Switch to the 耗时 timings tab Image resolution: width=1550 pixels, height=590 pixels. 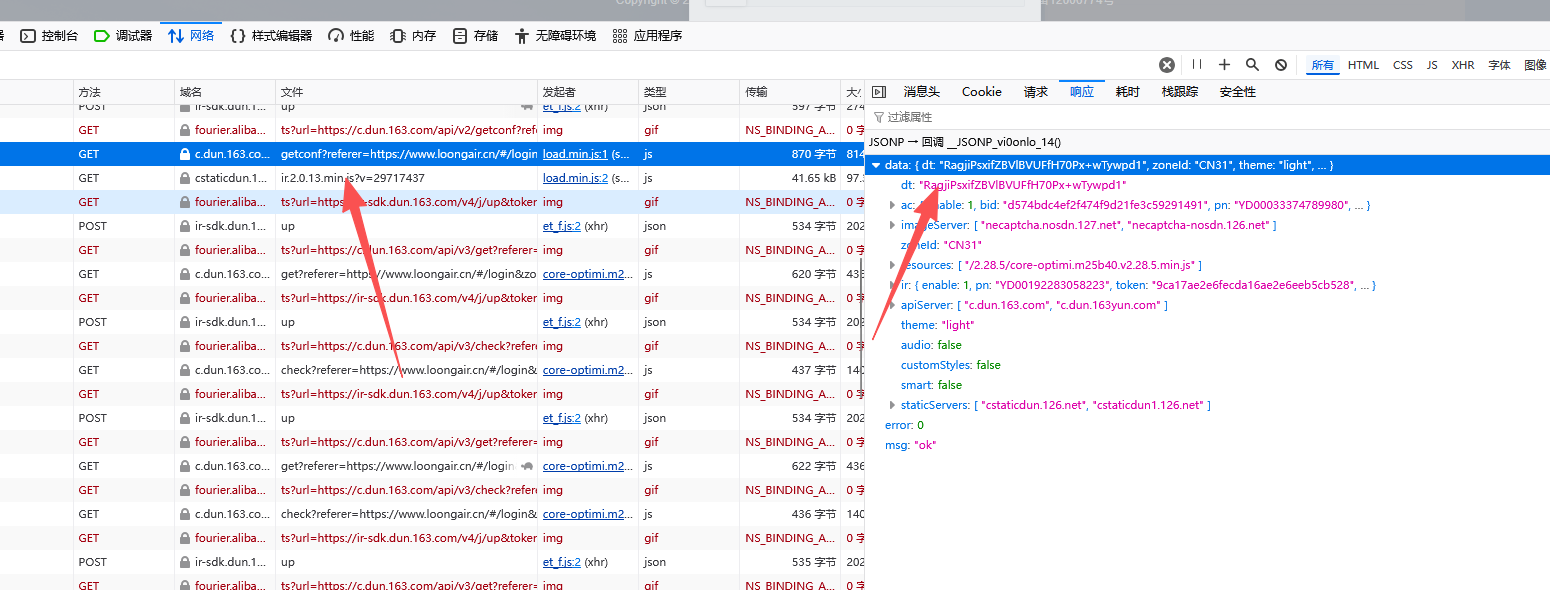(x=1128, y=92)
